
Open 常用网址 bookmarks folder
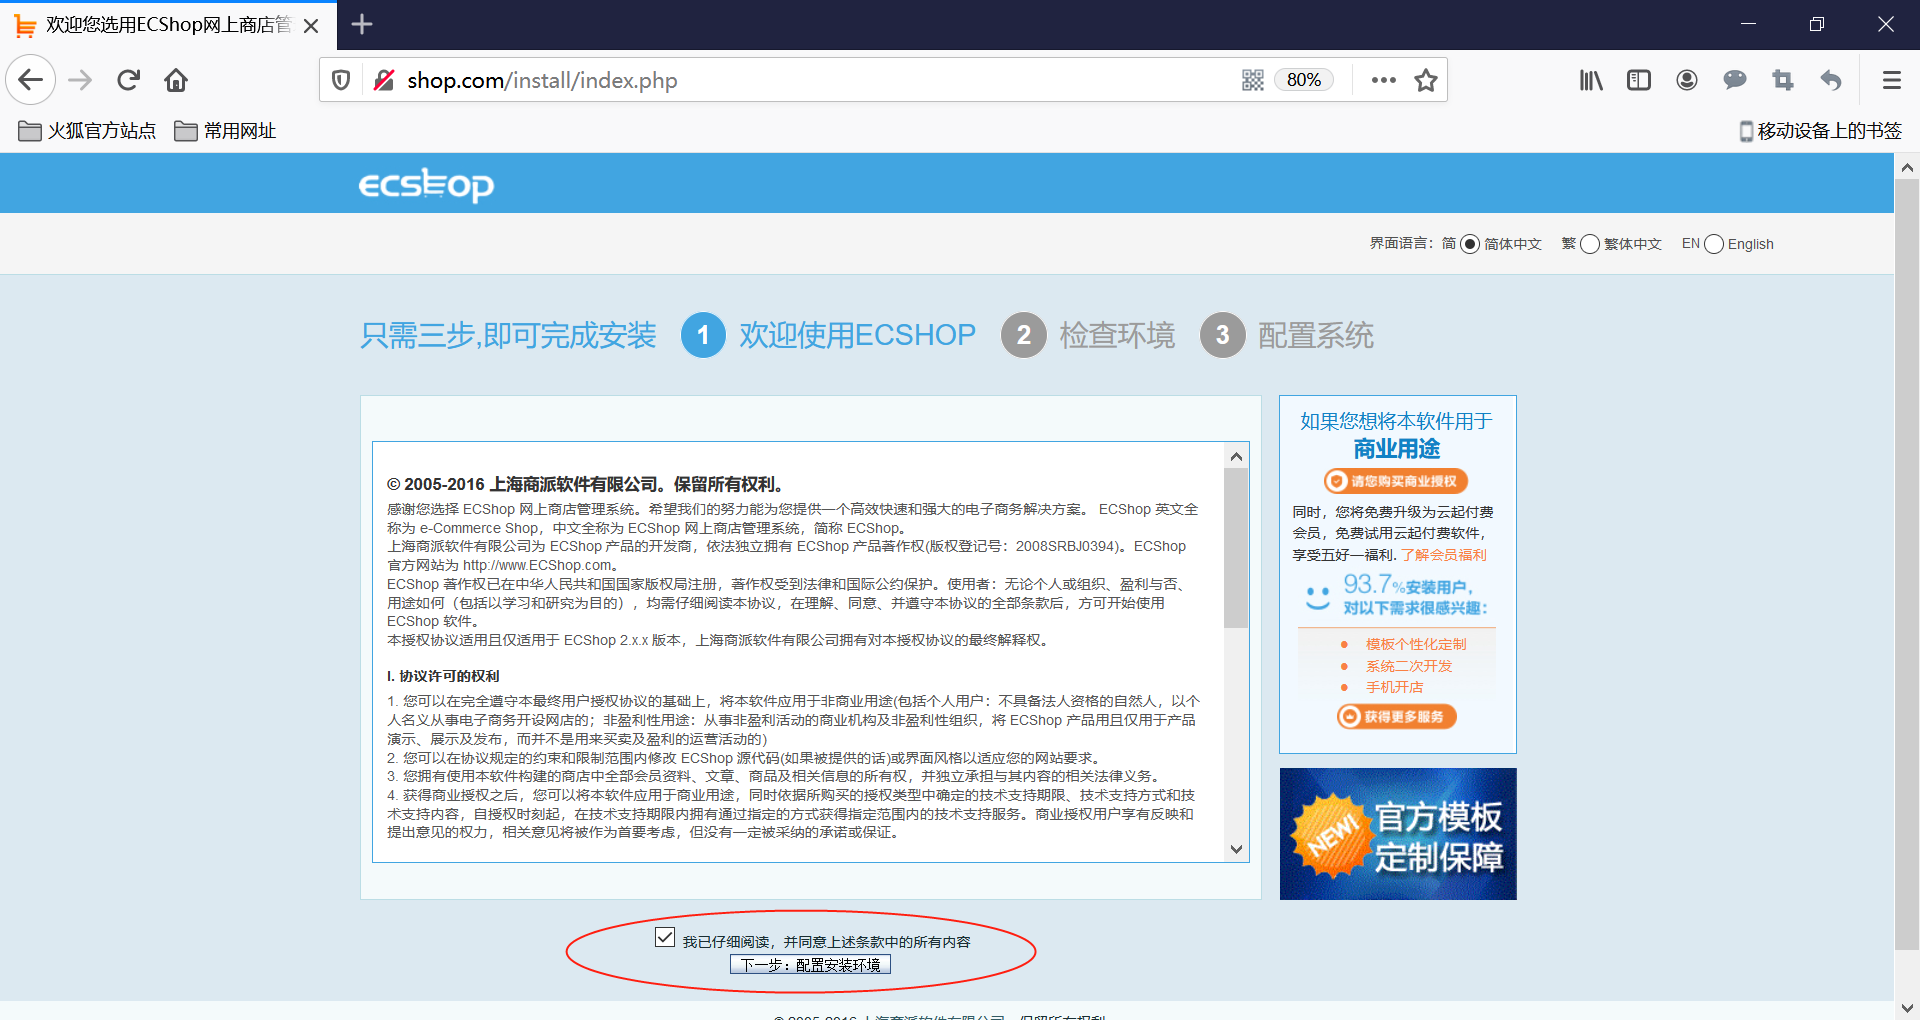click(225, 131)
